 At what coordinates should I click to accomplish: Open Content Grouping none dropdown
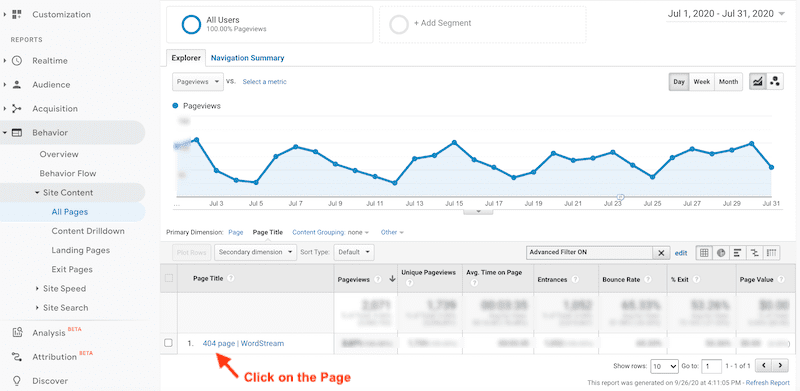pos(359,232)
